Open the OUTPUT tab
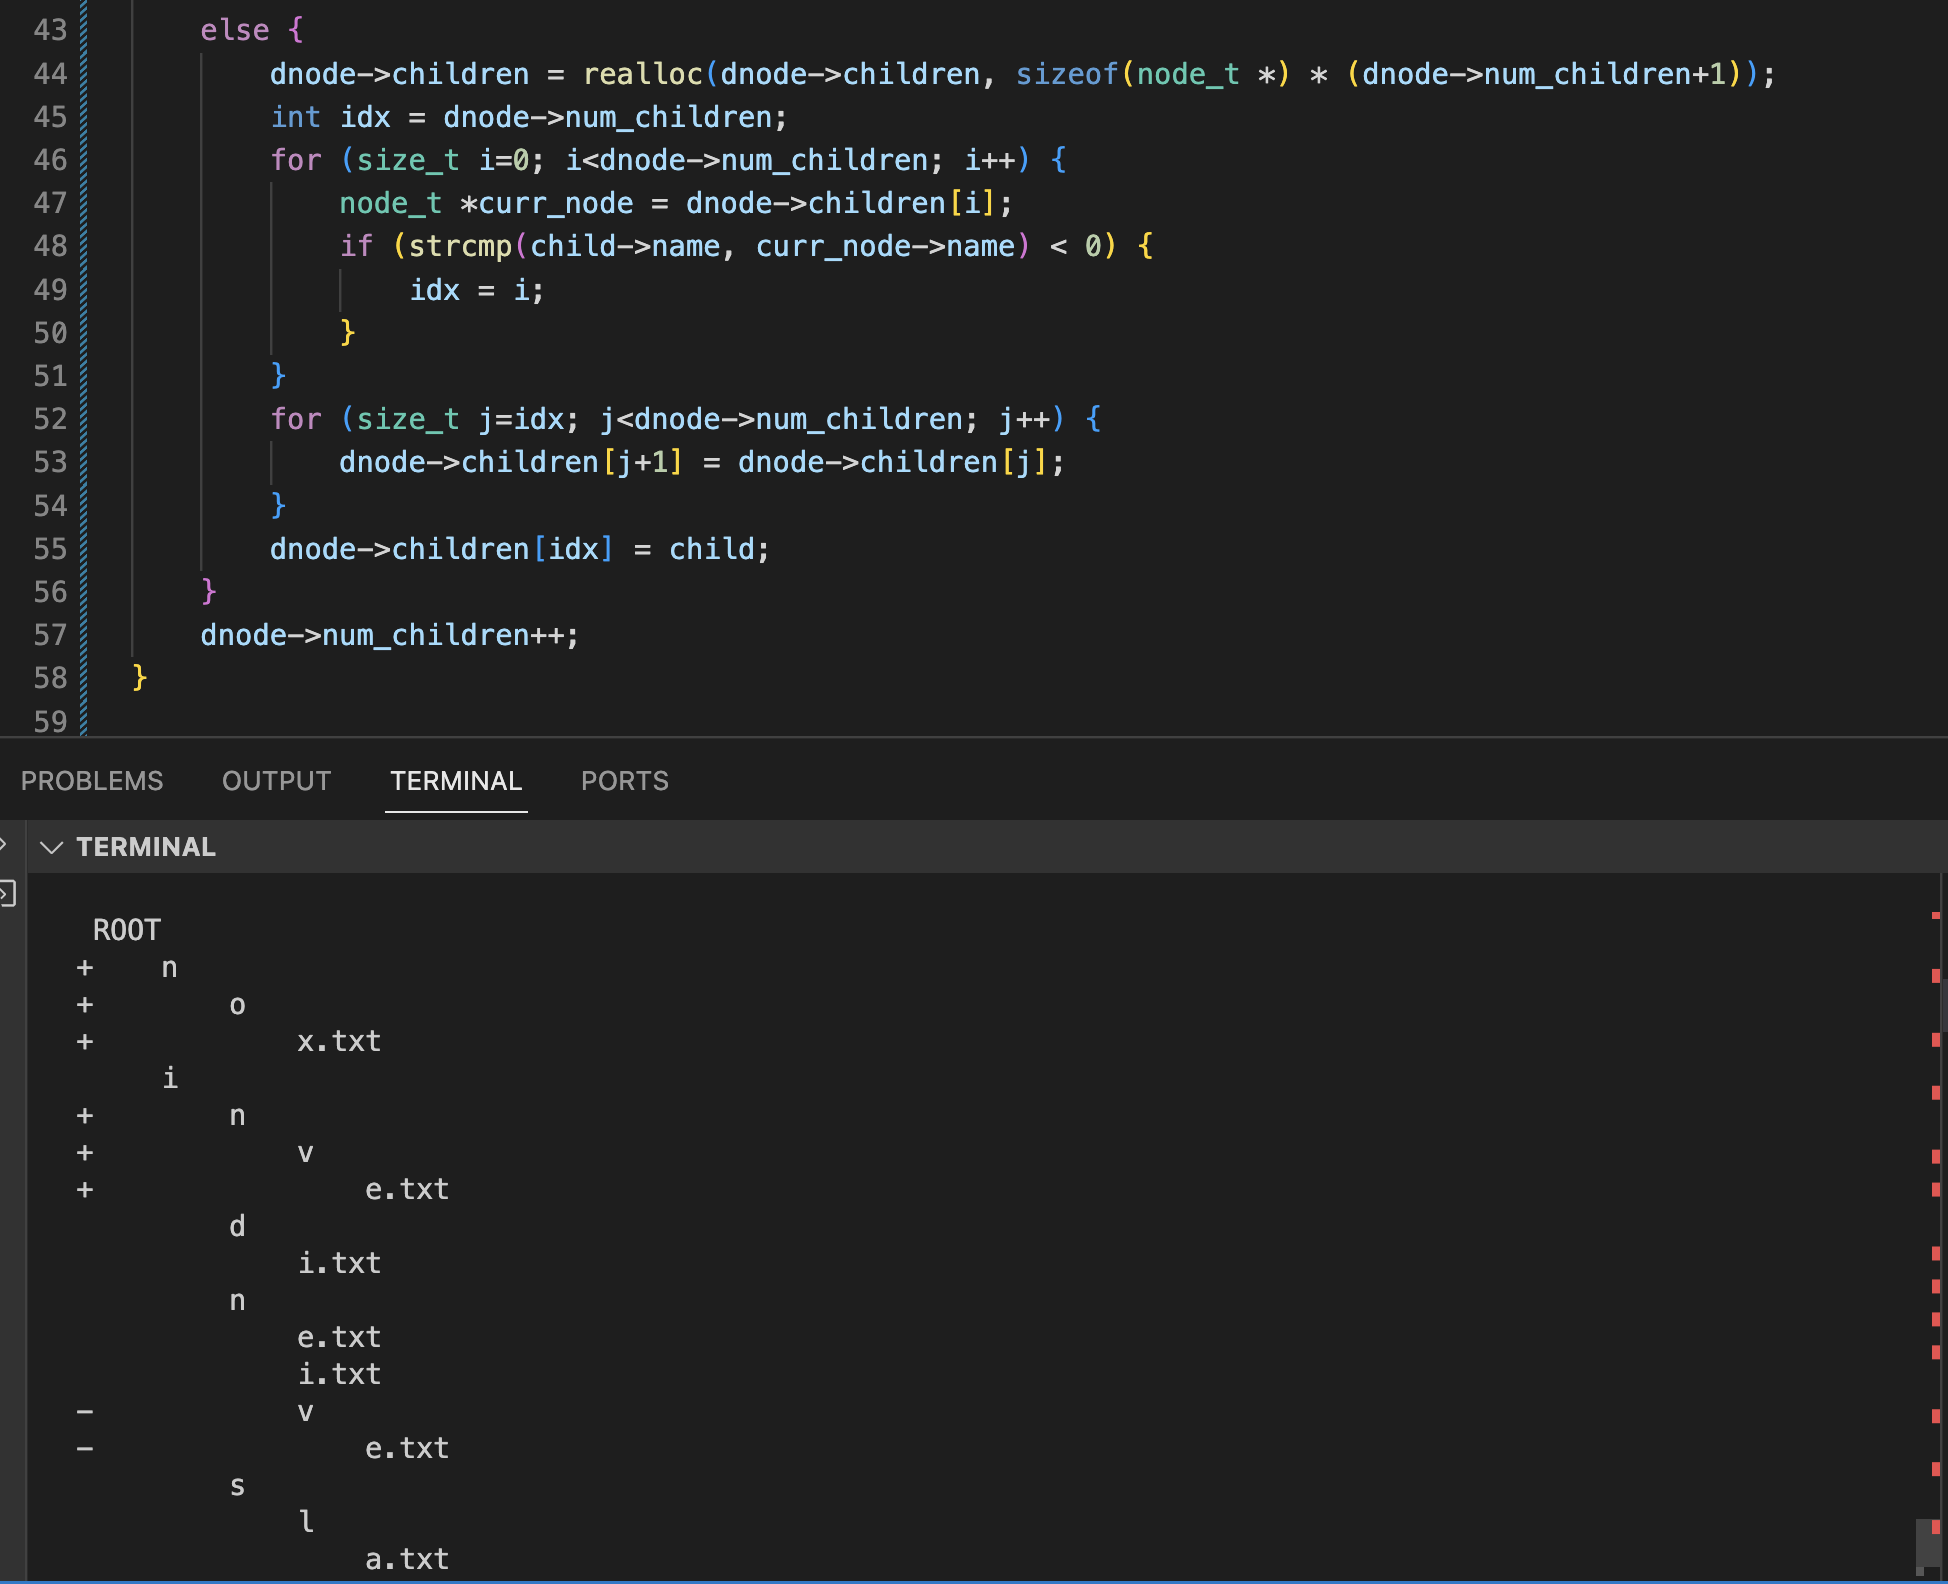This screenshot has height=1584, width=1948. [x=276, y=781]
